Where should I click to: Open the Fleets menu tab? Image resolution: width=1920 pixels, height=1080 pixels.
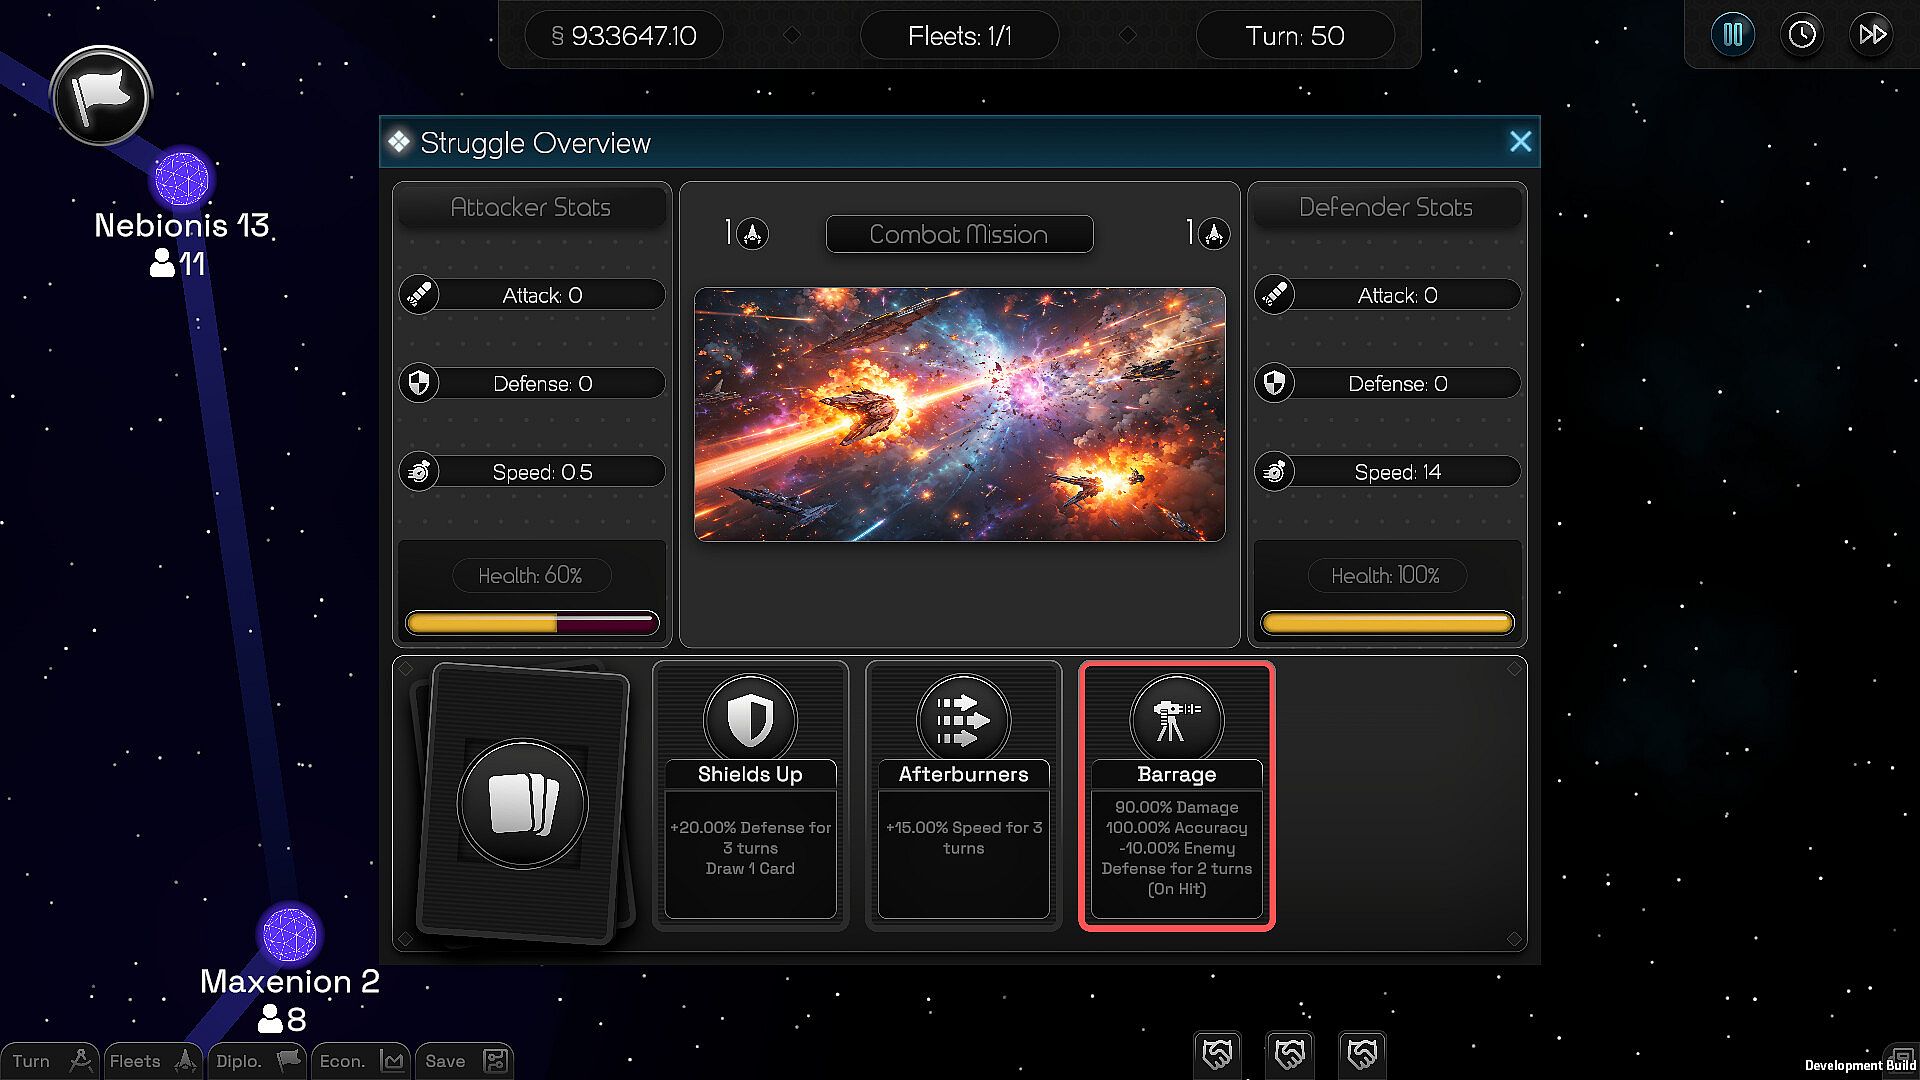point(153,1061)
